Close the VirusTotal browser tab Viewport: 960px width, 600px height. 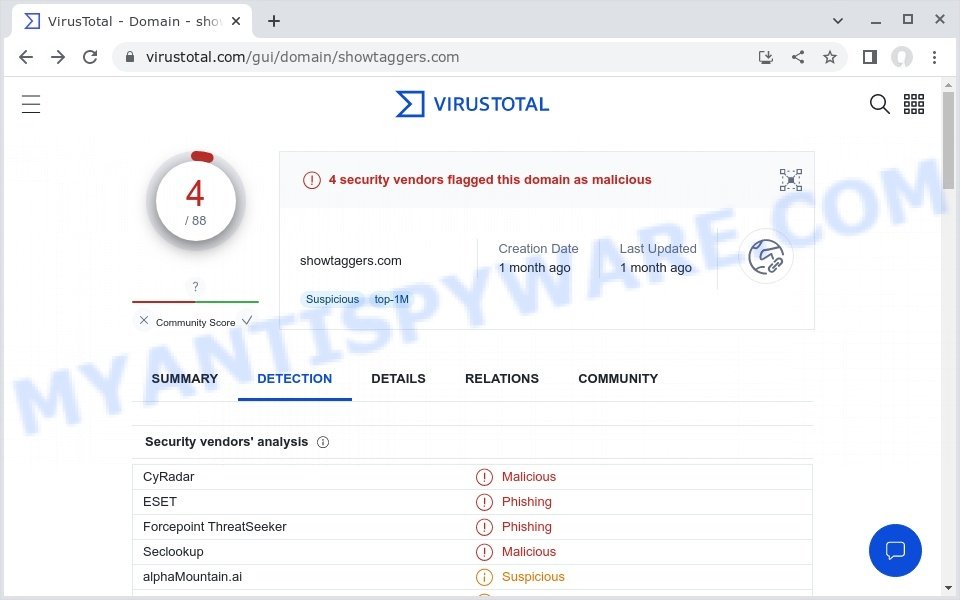[x=236, y=21]
